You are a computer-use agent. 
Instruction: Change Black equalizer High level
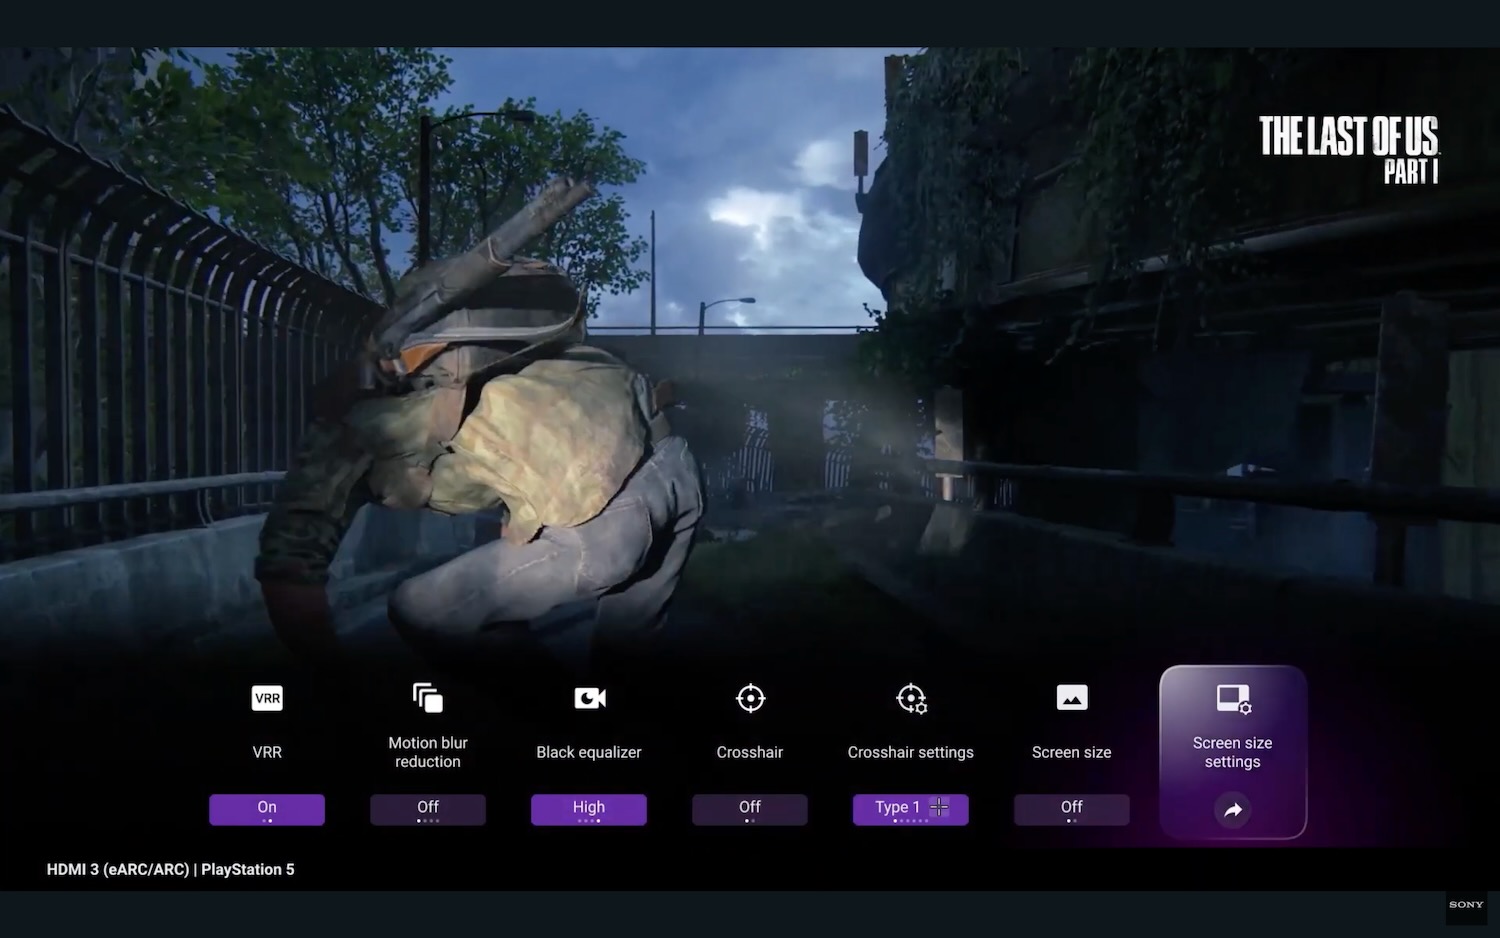pos(589,808)
